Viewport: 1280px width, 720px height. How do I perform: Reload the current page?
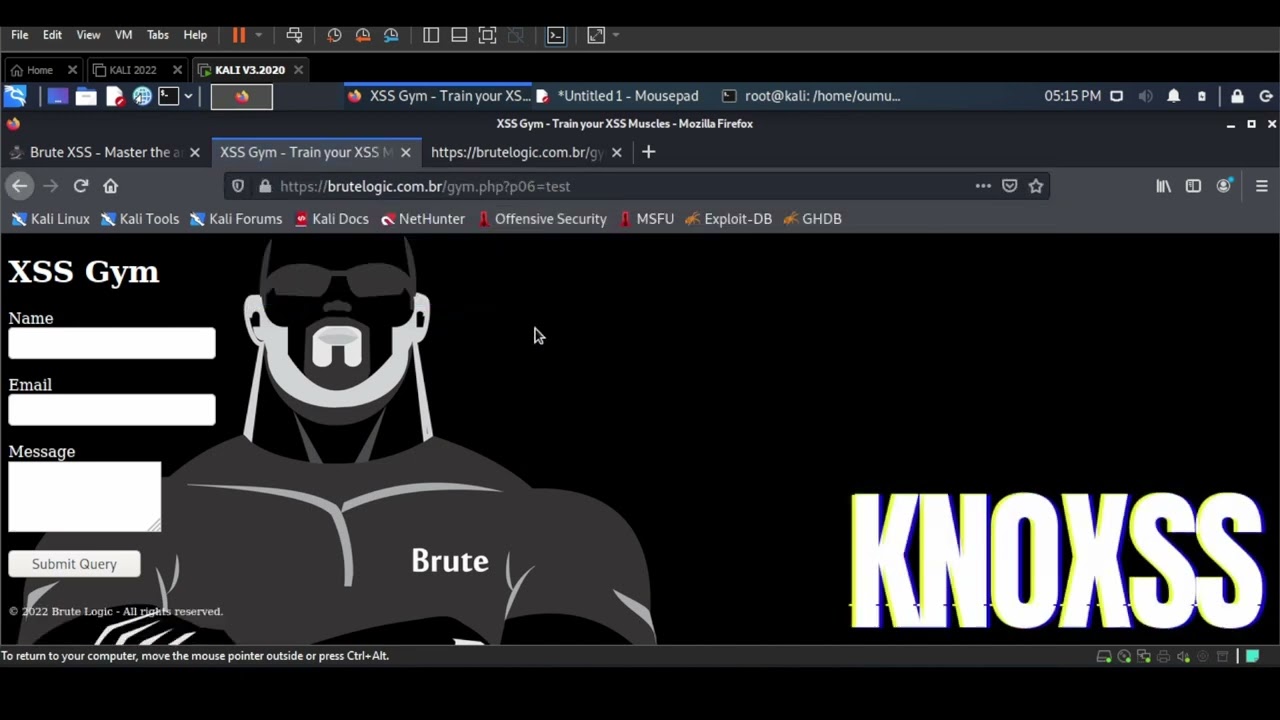pos(81,186)
